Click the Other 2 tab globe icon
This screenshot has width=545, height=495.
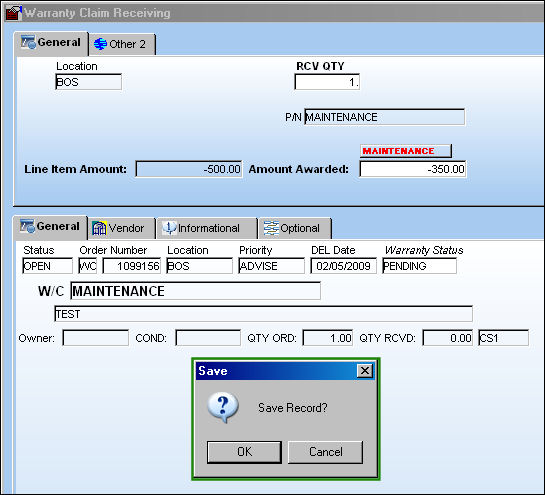[100, 44]
